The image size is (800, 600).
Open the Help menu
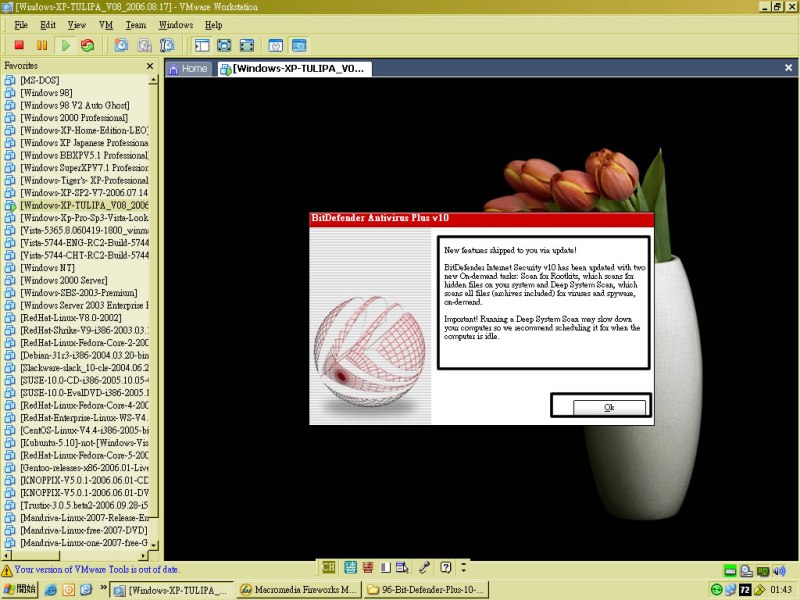pos(213,25)
